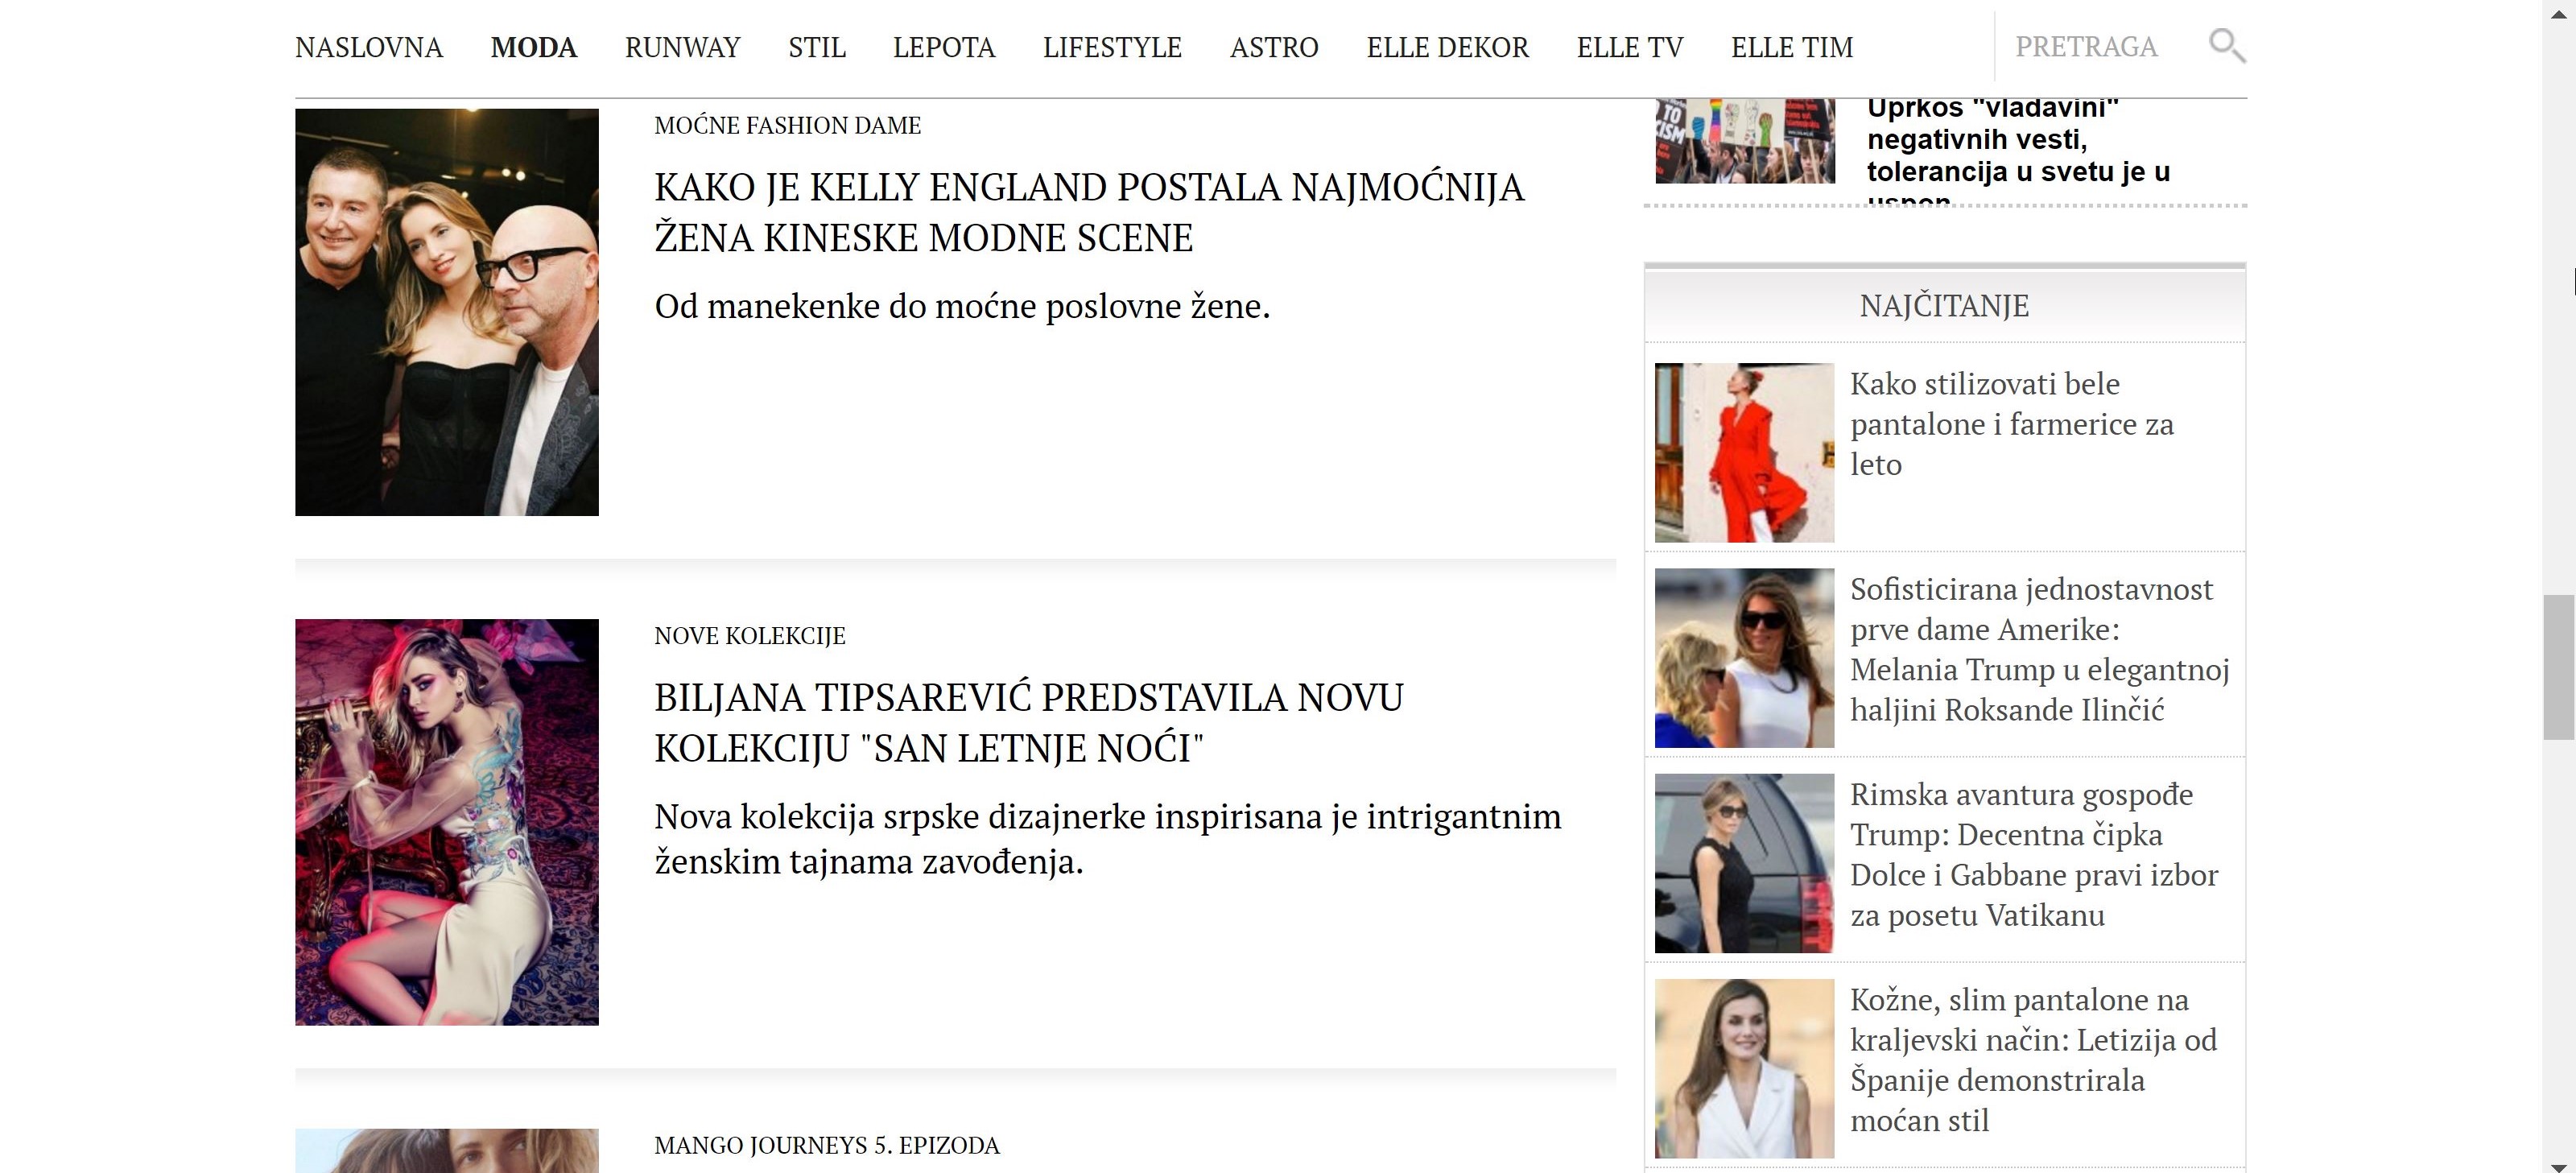Click the protest photo thumbnail in sidebar
2576x1173 pixels.
(x=1745, y=141)
